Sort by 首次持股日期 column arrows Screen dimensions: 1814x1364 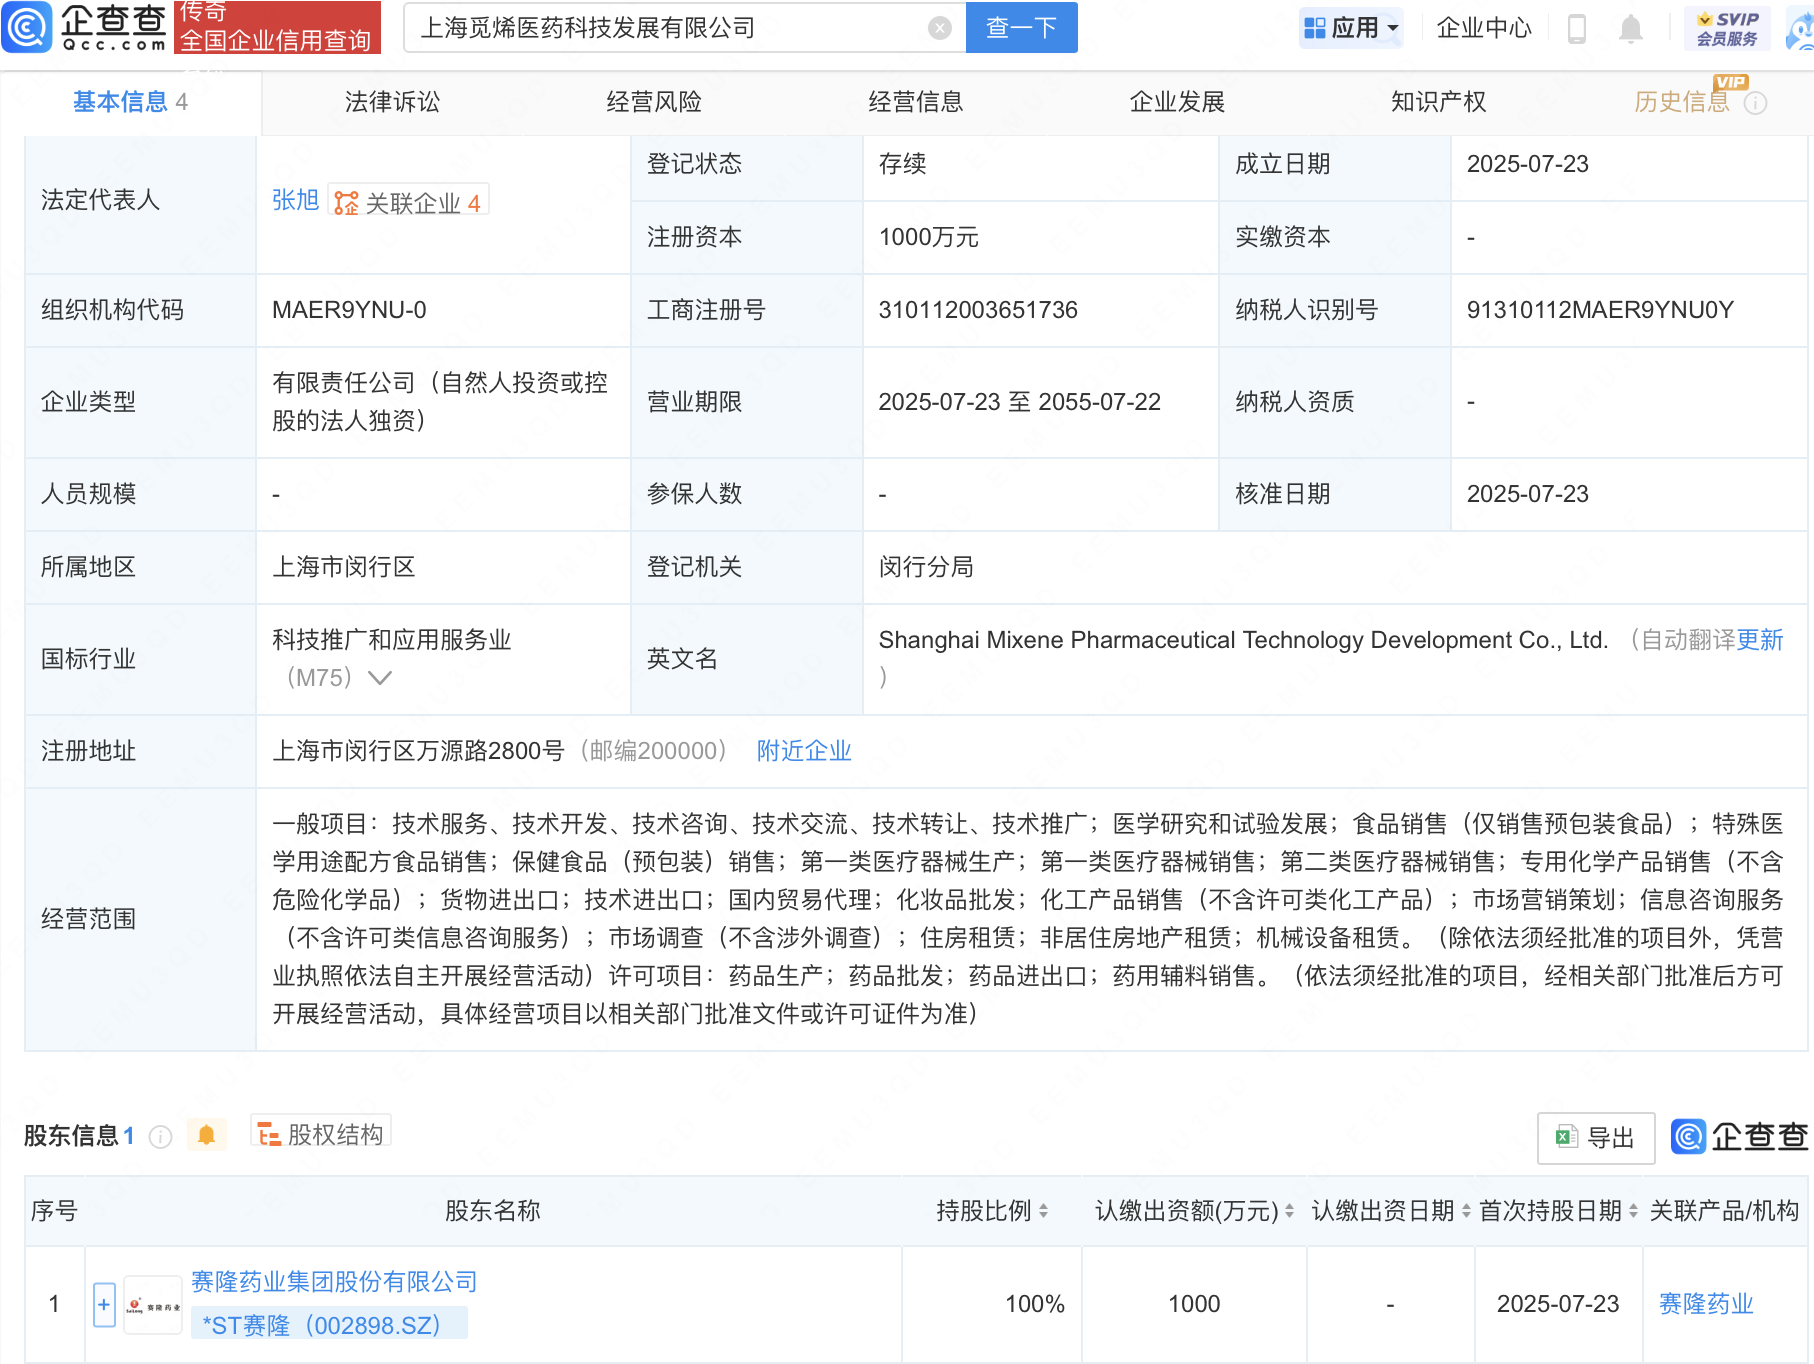(1633, 1211)
